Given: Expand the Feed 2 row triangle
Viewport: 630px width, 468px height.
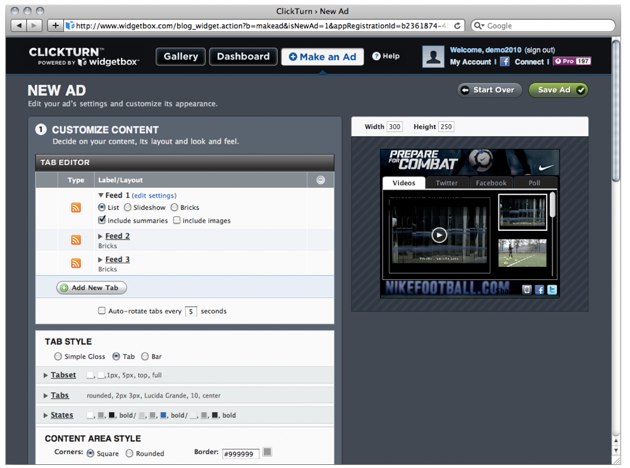Looking at the screenshot, I should coord(100,236).
